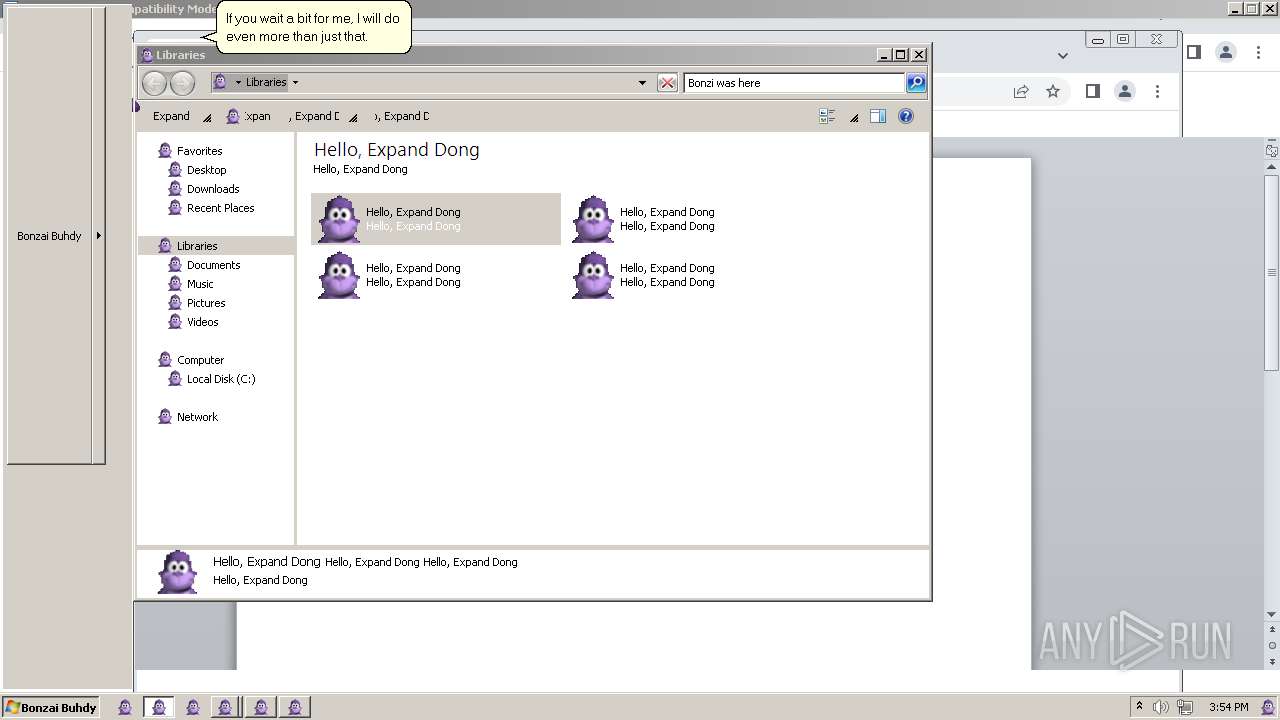This screenshot has height=720, width=1280.
Task: Open dropdown arrow after Libraries in address bar
Action: click(295, 83)
